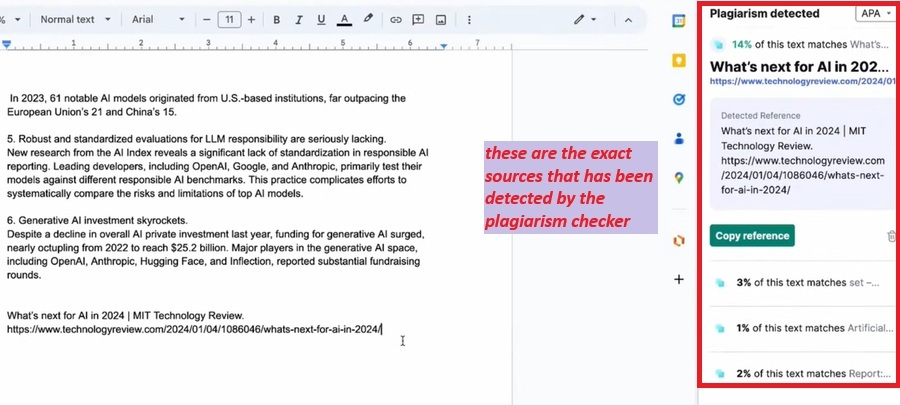The image size is (900, 405).
Task: Click the trash delete icon beside Copy reference
Action: (890, 236)
